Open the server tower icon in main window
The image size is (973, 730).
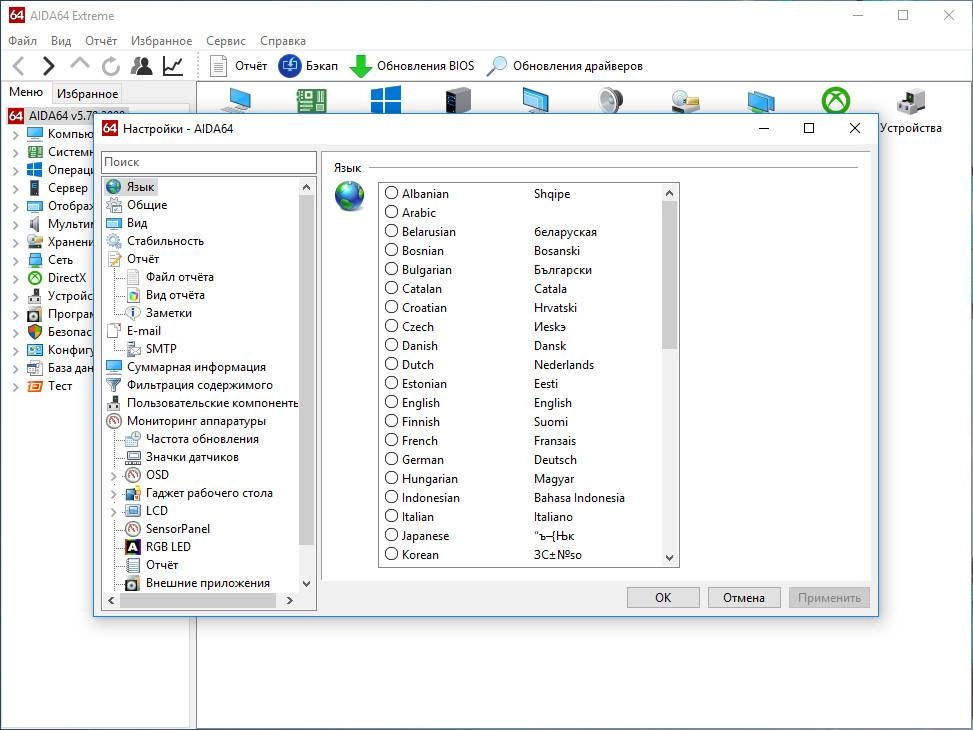click(x=458, y=100)
